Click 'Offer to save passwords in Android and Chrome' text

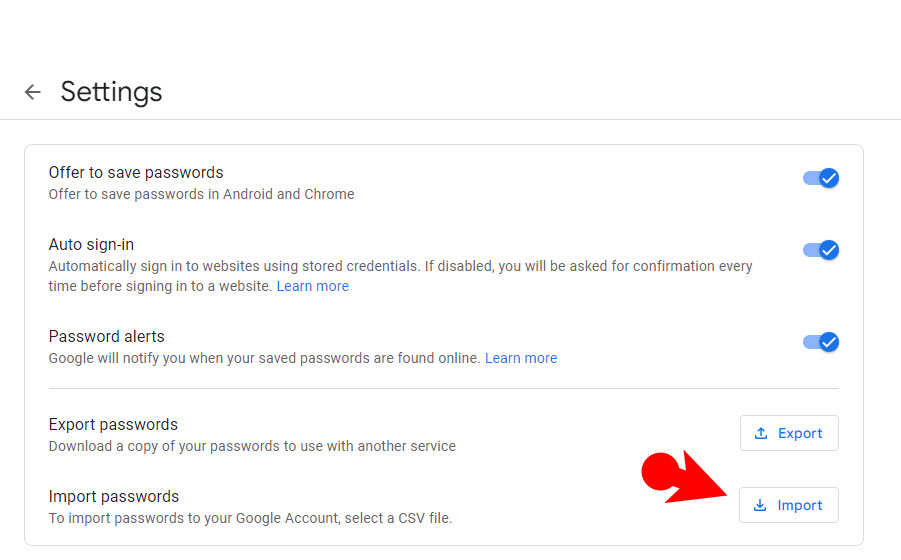coord(202,194)
